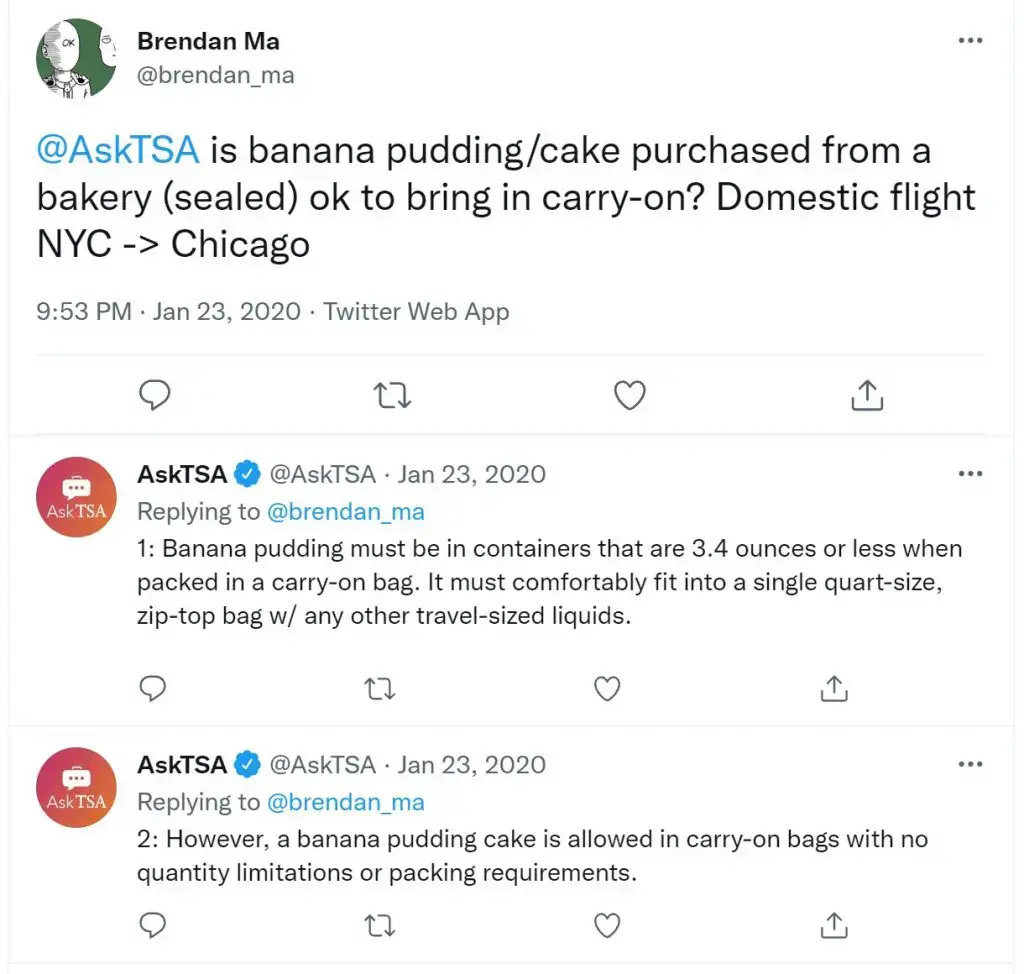Image resolution: width=1024 pixels, height=974 pixels.
Task: Share Brendan Ma's tweet
Action: (x=866, y=395)
